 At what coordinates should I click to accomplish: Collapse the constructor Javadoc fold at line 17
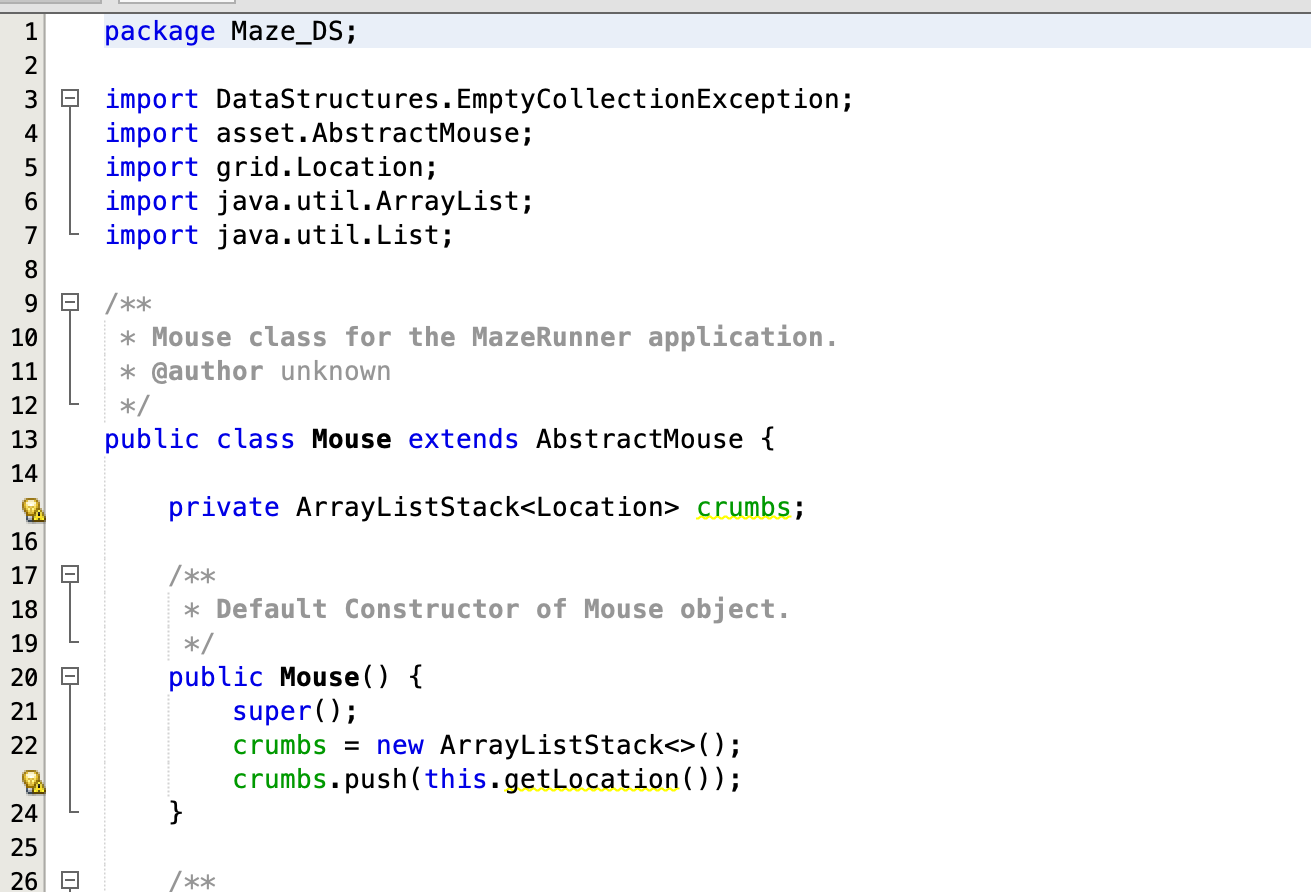coord(69,574)
